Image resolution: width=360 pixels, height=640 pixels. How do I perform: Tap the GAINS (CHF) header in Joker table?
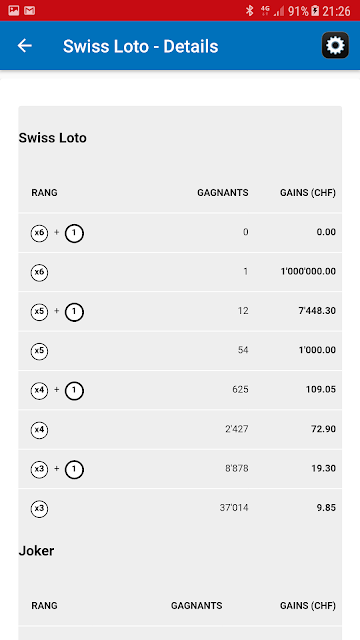click(x=308, y=605)
